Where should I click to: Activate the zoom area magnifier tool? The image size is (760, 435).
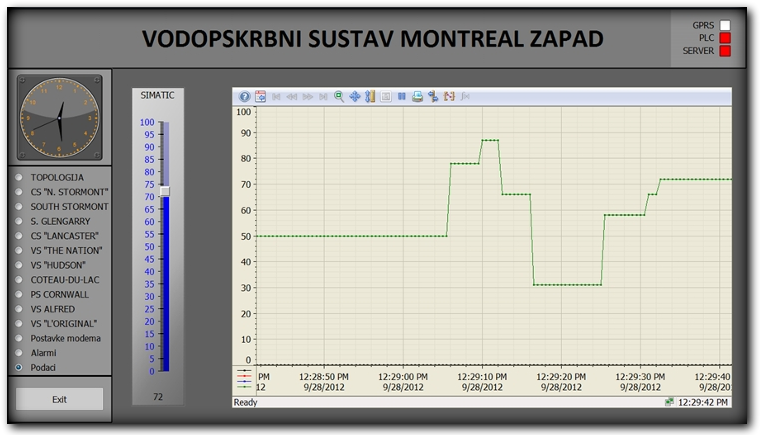(x=339, y=97)
